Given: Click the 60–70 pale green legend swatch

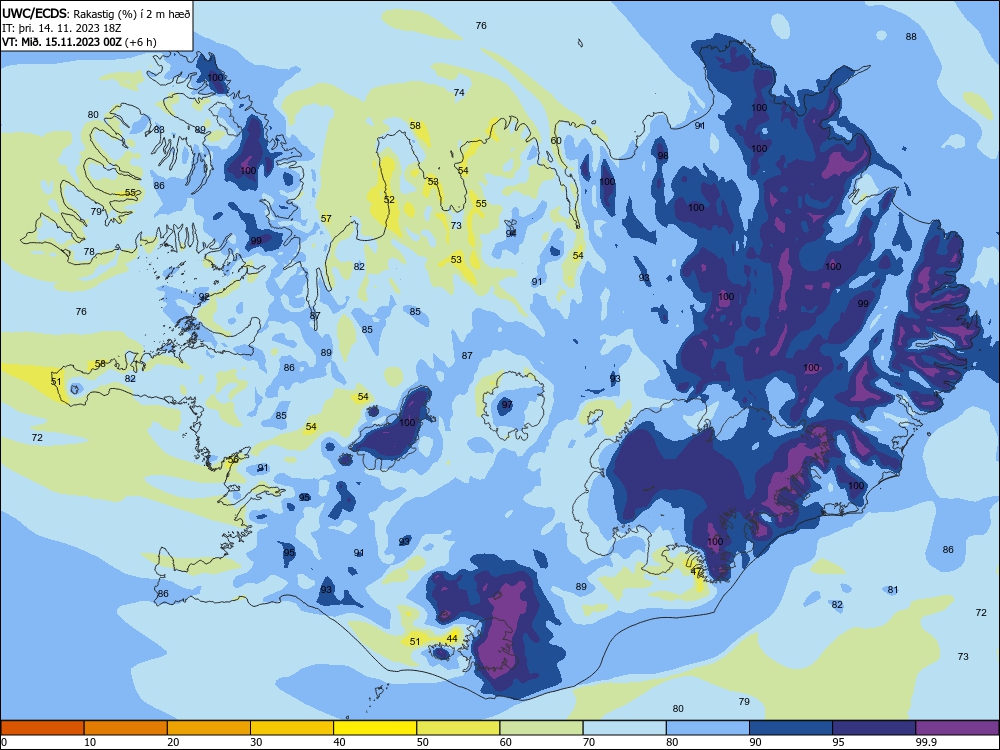Looking at the screenshot, I should [x=541, y=728].
